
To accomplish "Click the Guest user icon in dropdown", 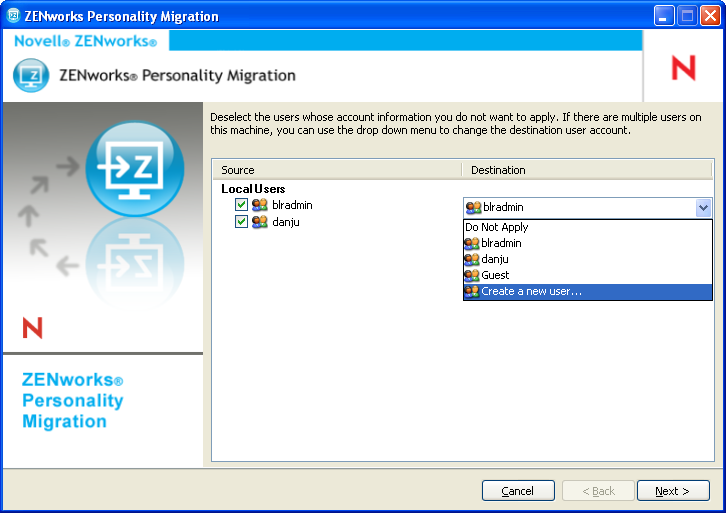I will point(472,275).
